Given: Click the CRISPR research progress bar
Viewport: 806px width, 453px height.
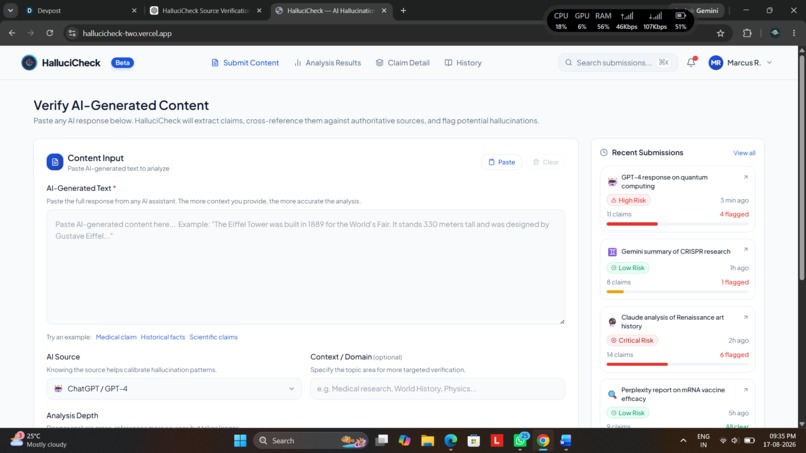Looking at the screenshot, I should (677, 292).
